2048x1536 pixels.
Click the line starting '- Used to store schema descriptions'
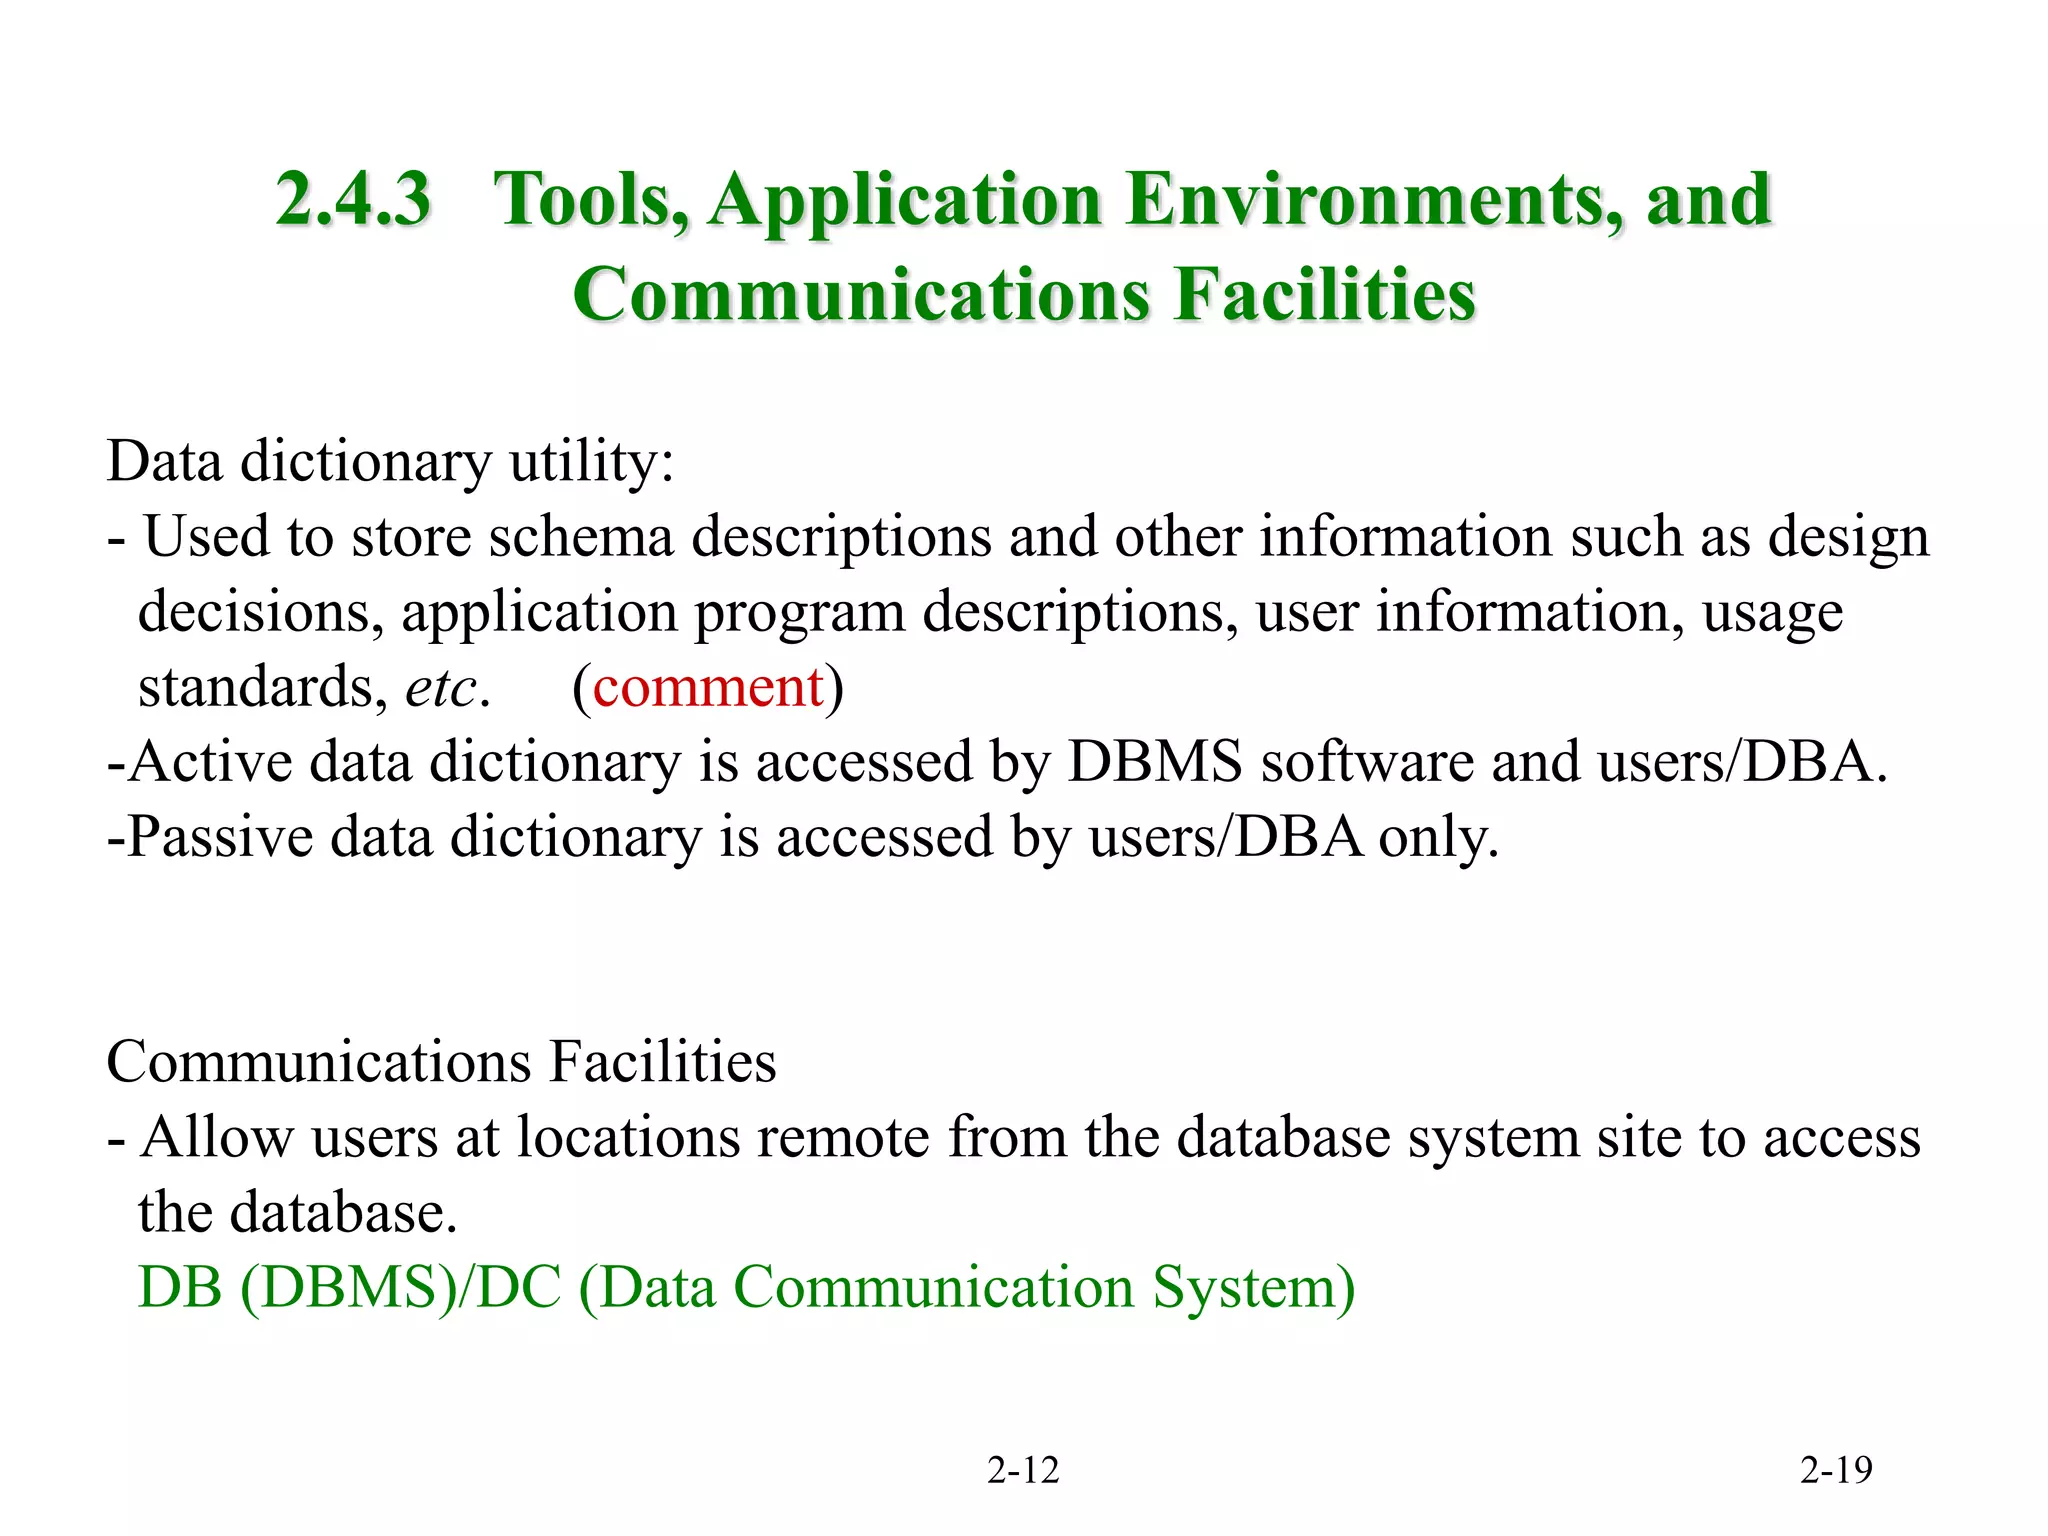point(1018,537)
